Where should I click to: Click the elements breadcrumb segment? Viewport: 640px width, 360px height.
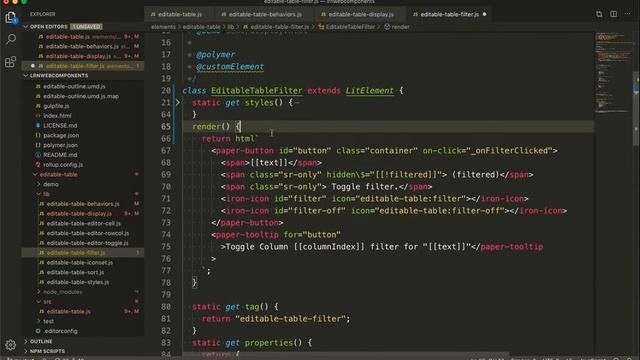163,27
